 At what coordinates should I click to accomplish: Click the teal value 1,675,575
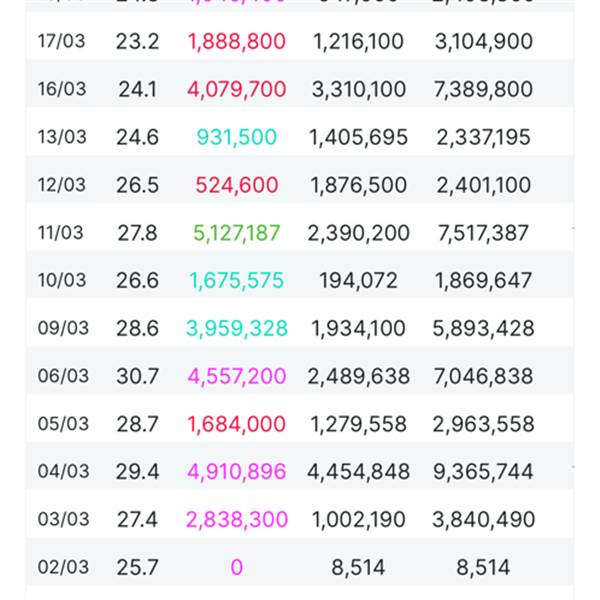click(x=237, y=281)
